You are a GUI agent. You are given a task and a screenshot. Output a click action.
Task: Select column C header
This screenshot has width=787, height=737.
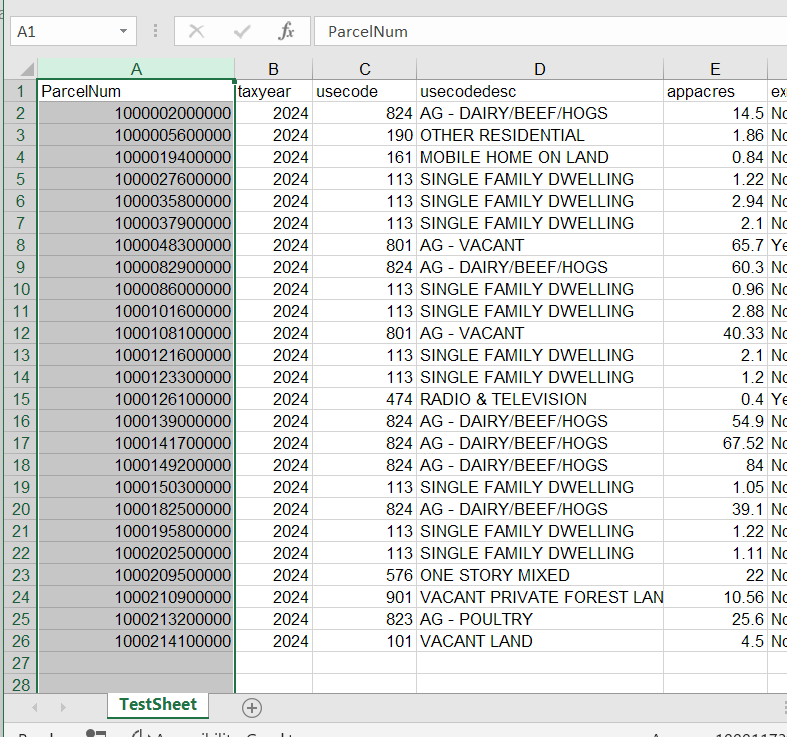point(364,69)
